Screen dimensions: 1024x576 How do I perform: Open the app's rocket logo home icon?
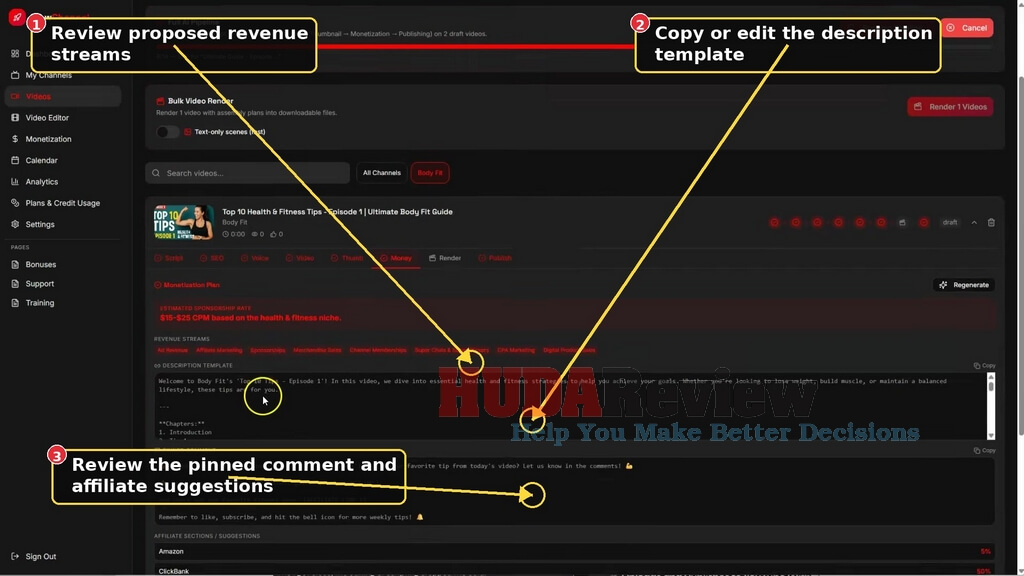point(17,18)
